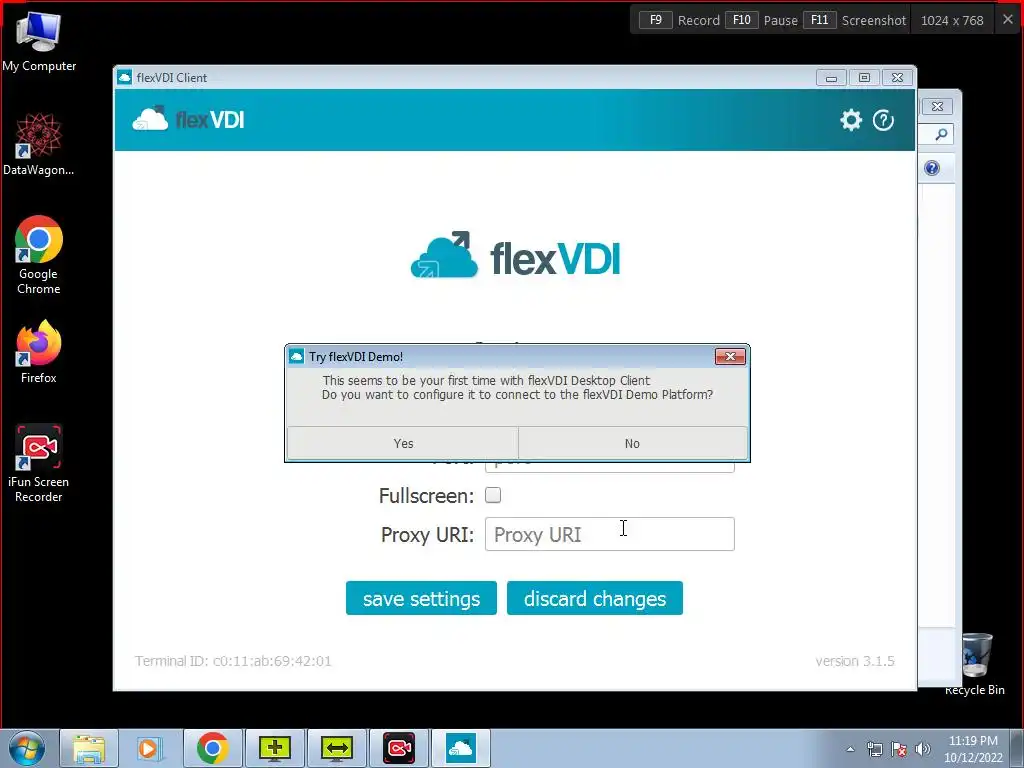Click the discard changes button
This screenshot has width=1024, height=768.
(595, 598)
